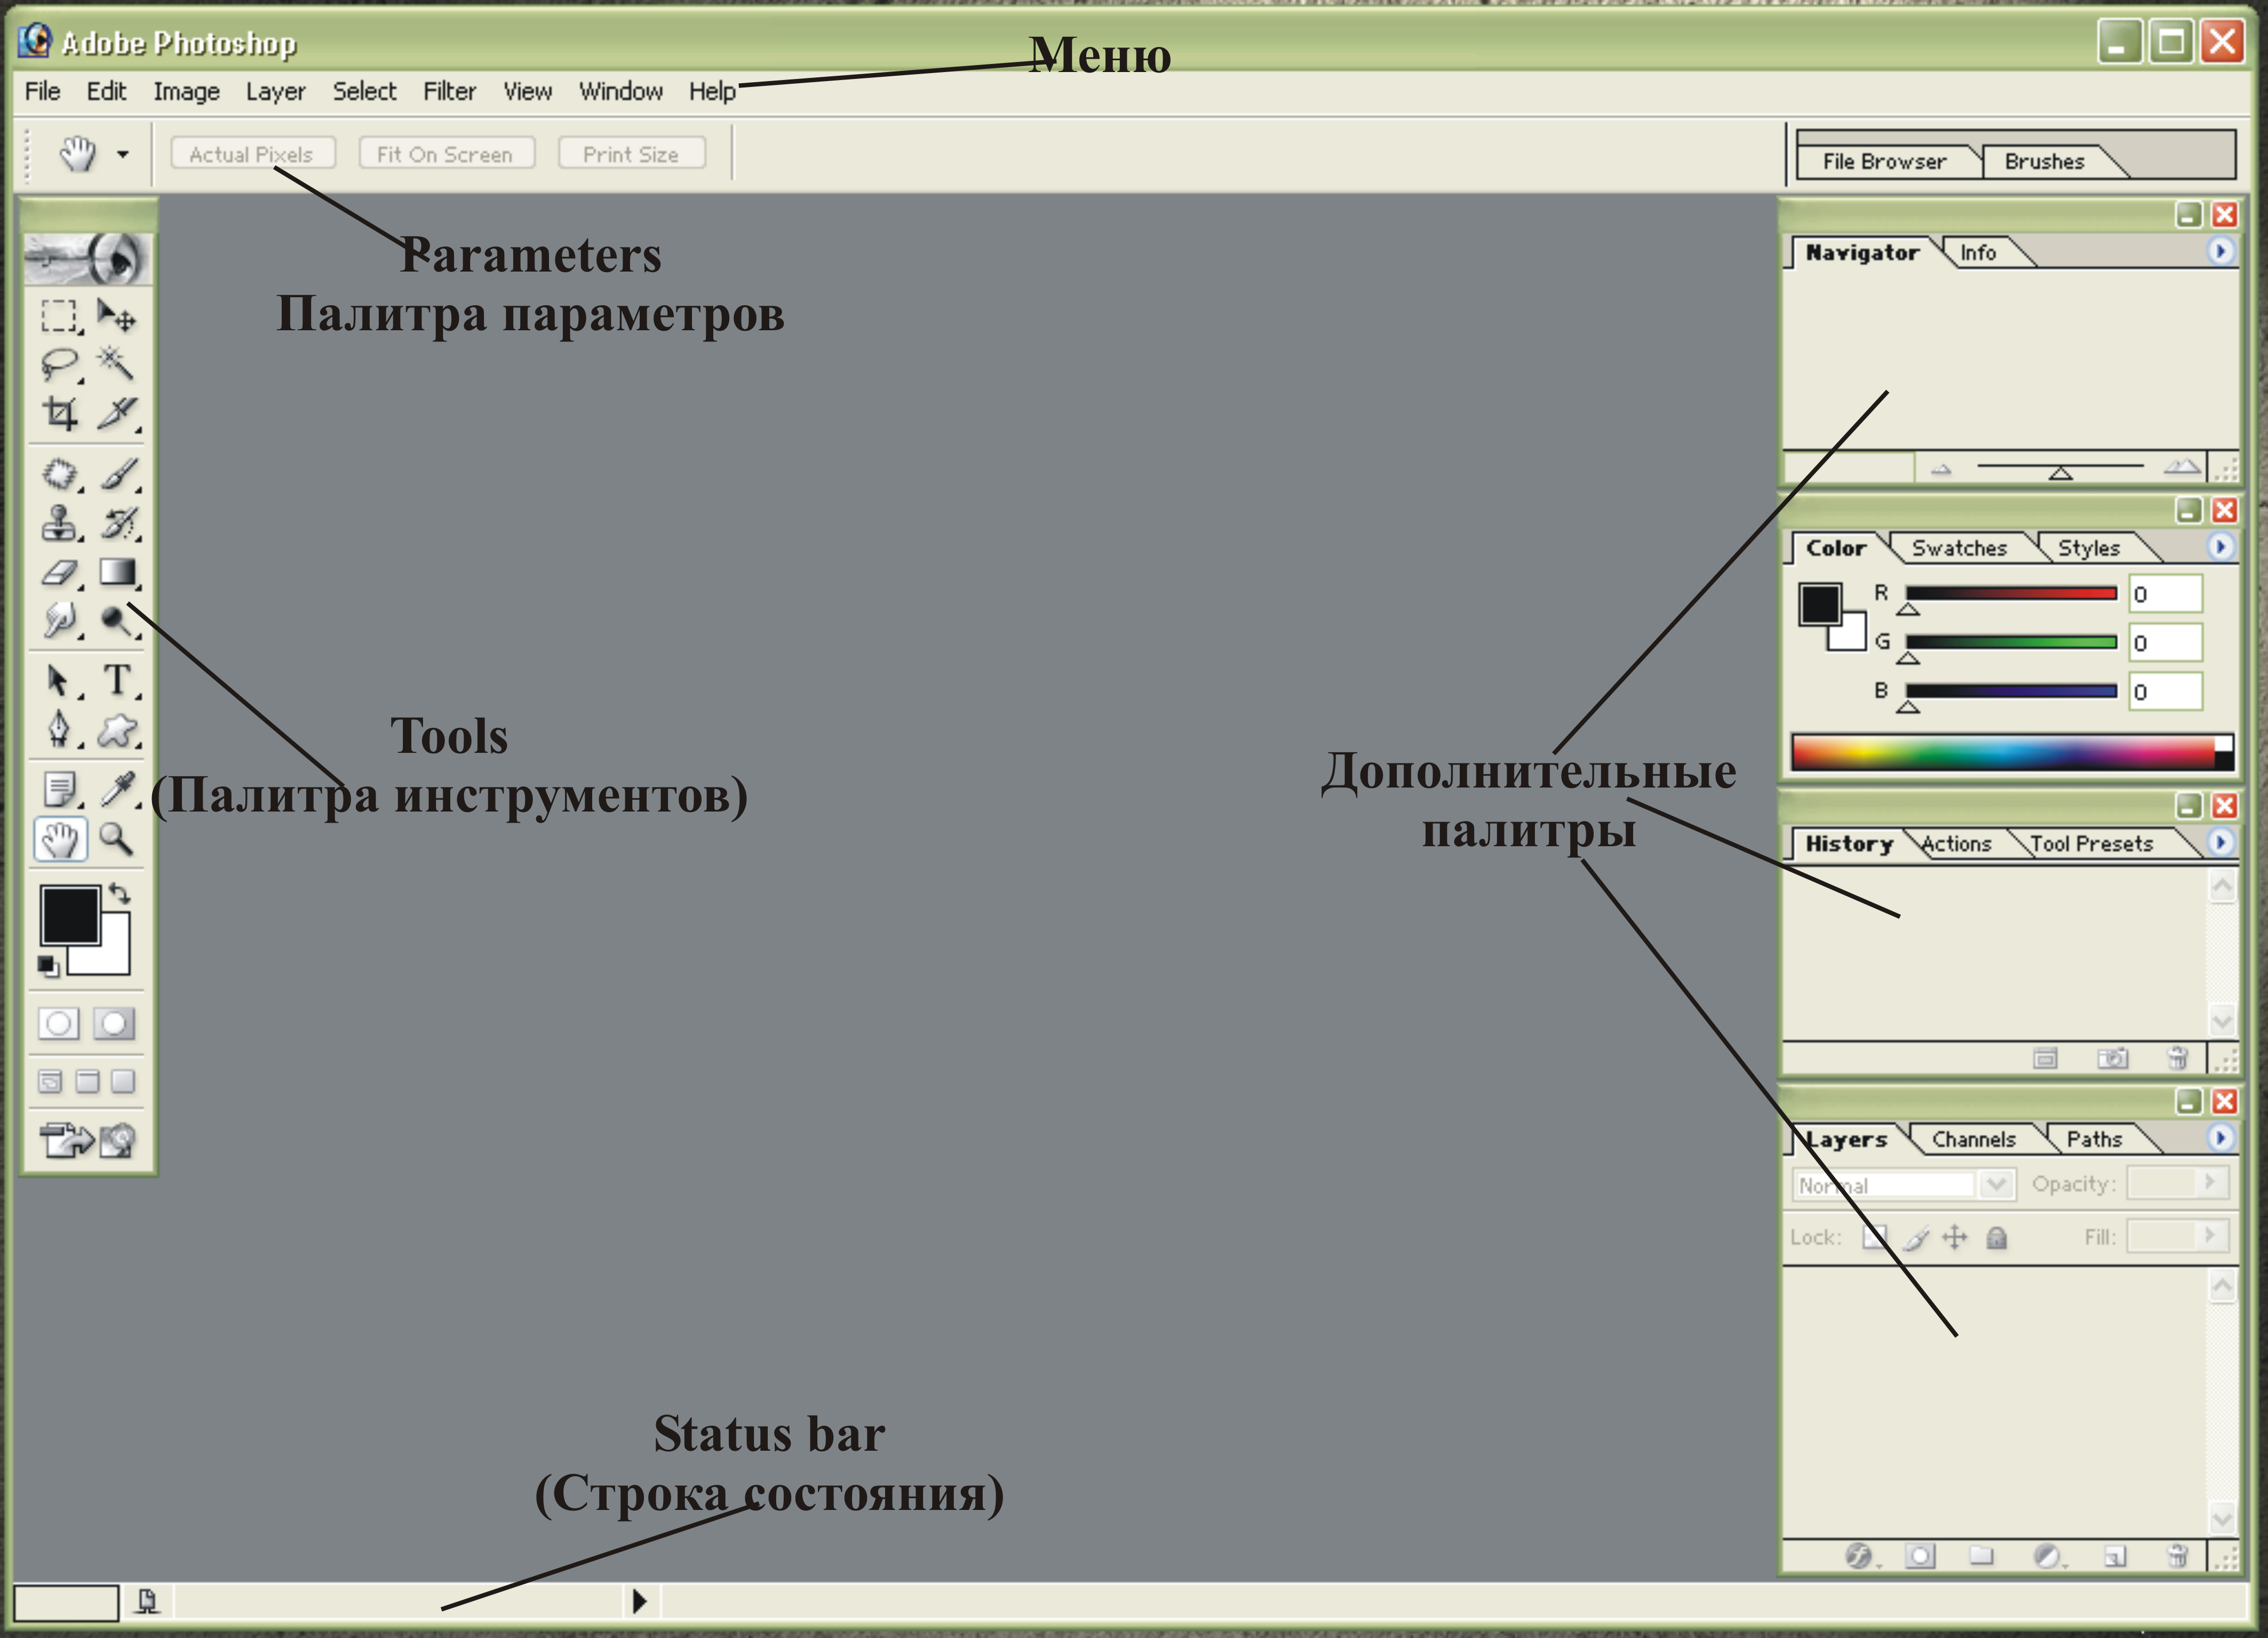Open the Opacity slider arrow
2268x1638 pixels.
tap(2210, 1183)
